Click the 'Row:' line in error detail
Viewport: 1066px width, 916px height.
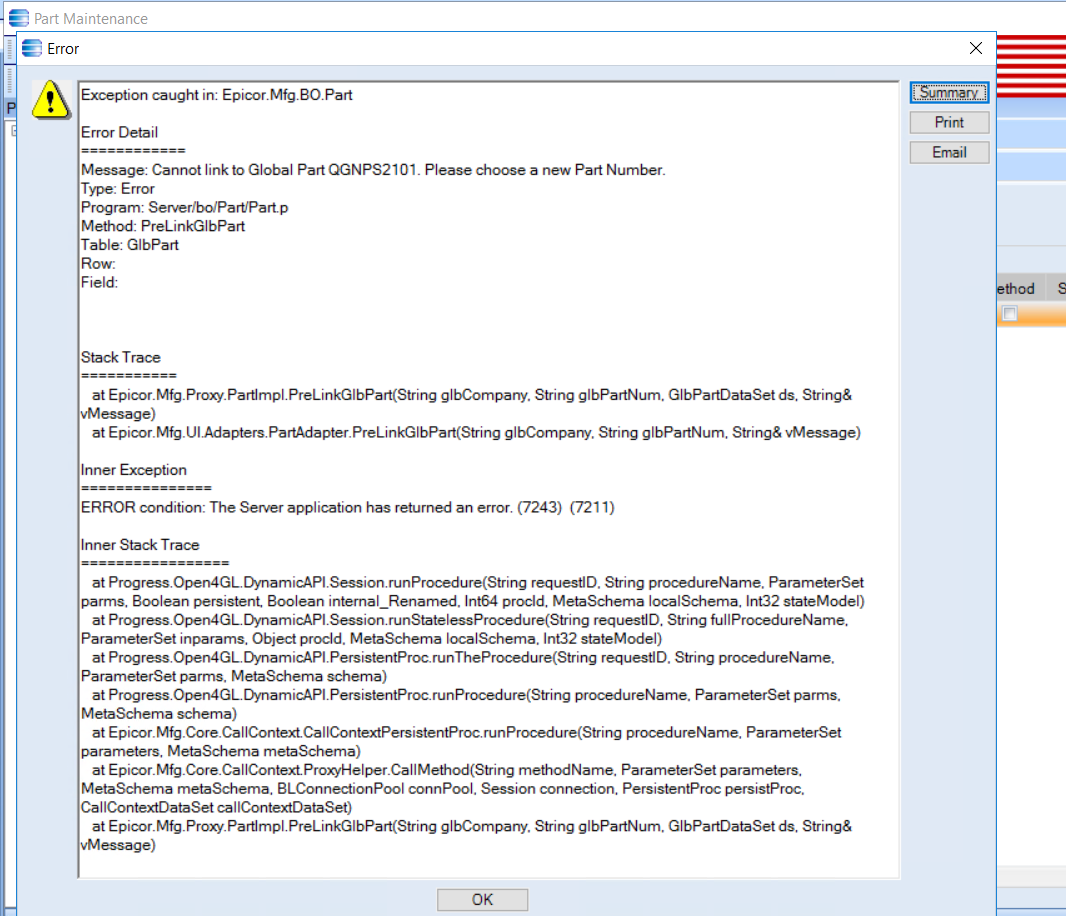click(98, 263)
